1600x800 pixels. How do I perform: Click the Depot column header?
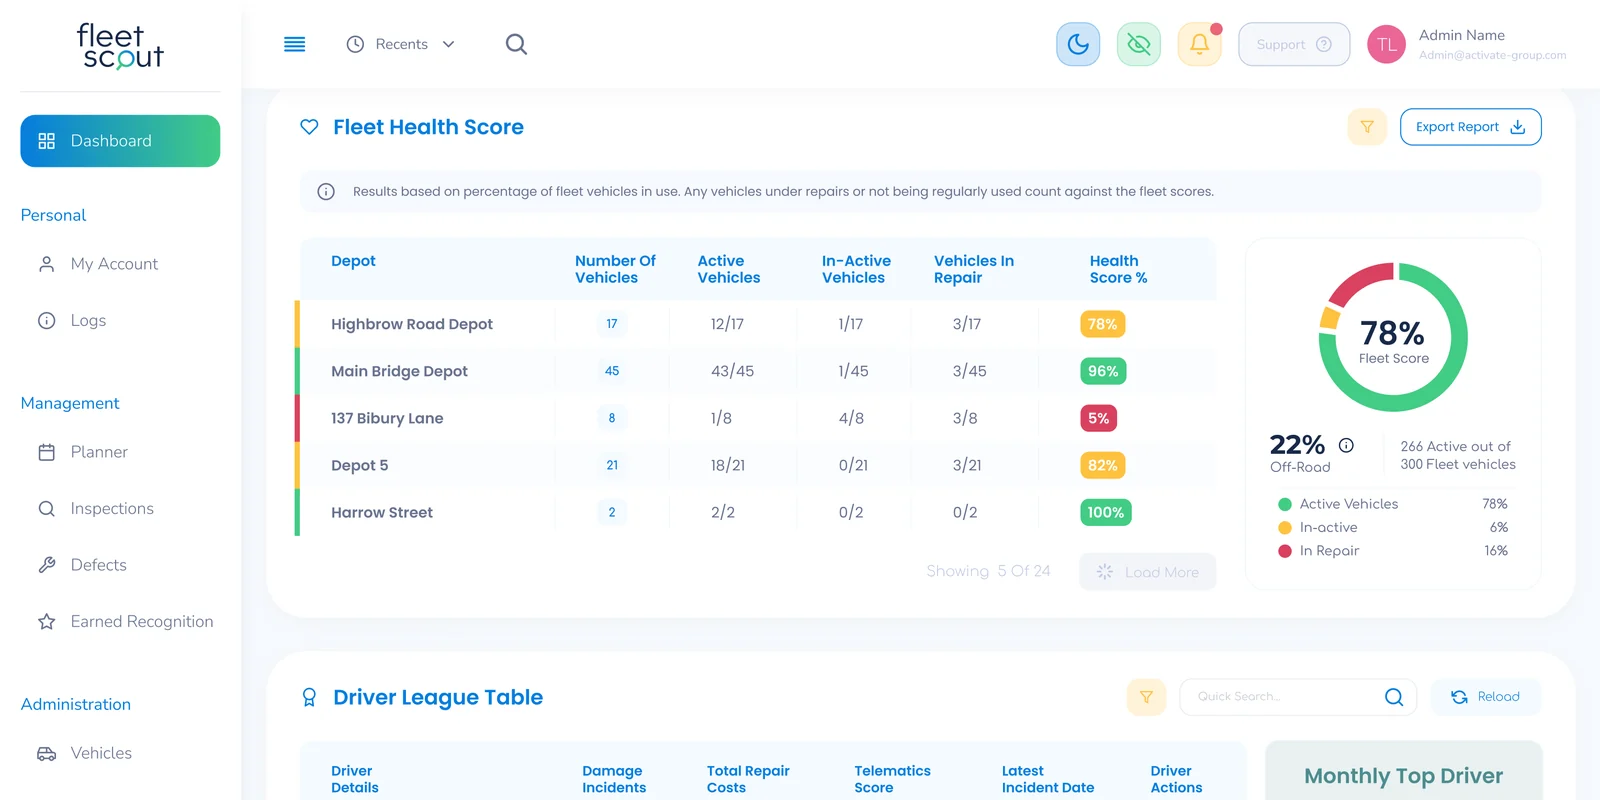[353, 261]
